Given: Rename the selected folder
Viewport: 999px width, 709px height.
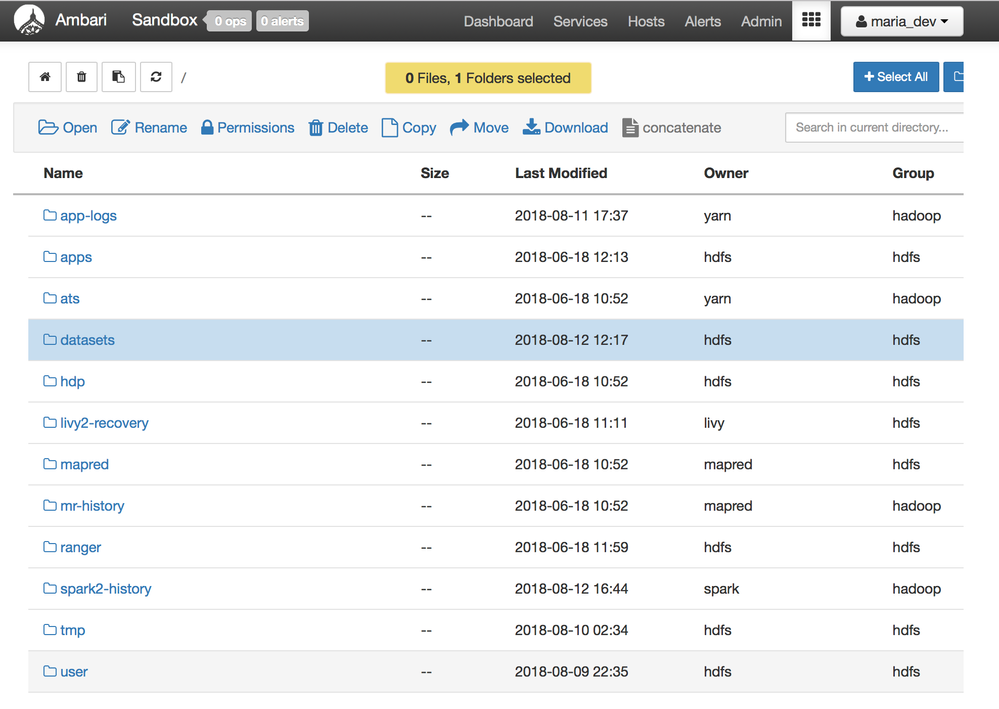Looking at the screenshot, I should 149,128.
